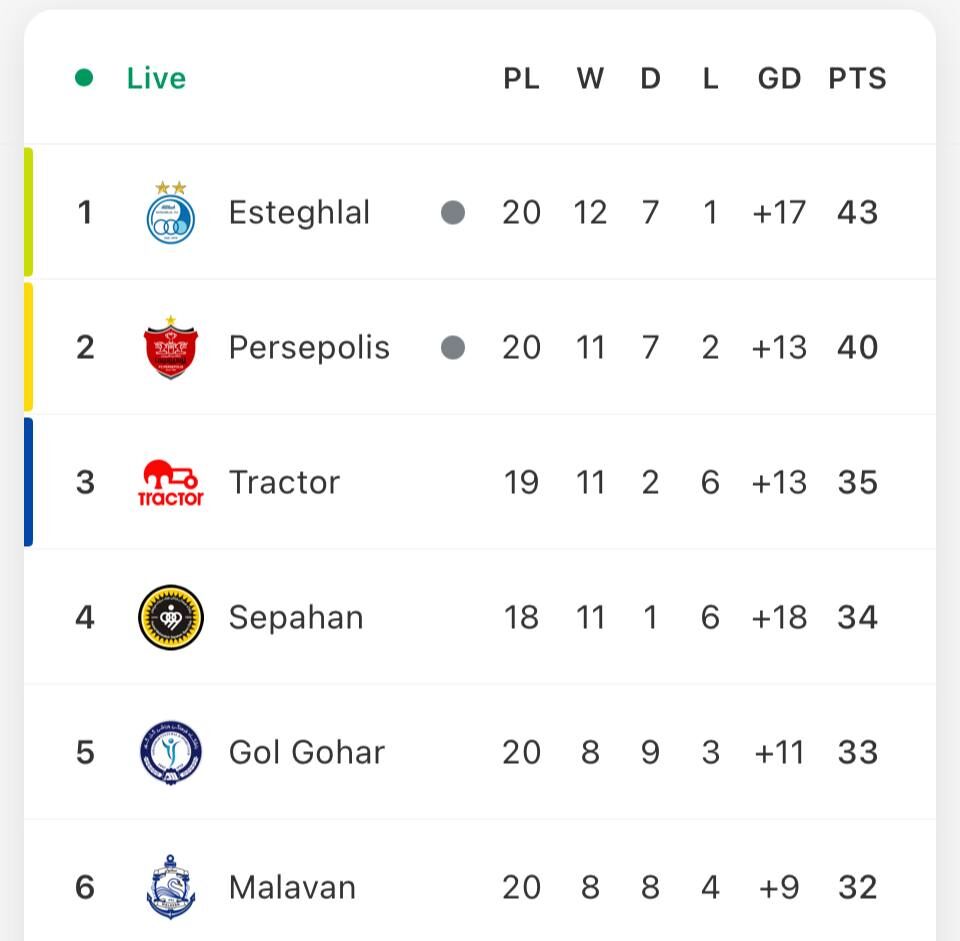Sort the table by PTS column header
The image size is (960, 941).
[857, 78]
